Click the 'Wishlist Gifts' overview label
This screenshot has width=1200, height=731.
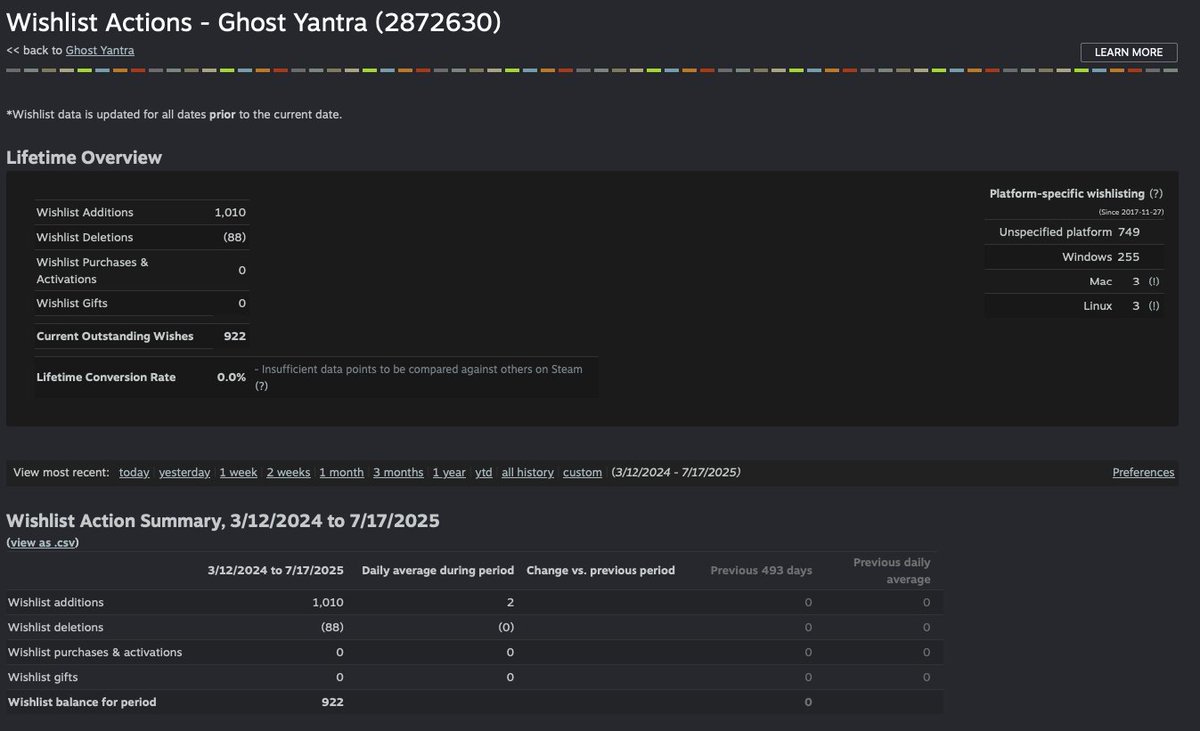pyautogui.click(x=72, y=303)
